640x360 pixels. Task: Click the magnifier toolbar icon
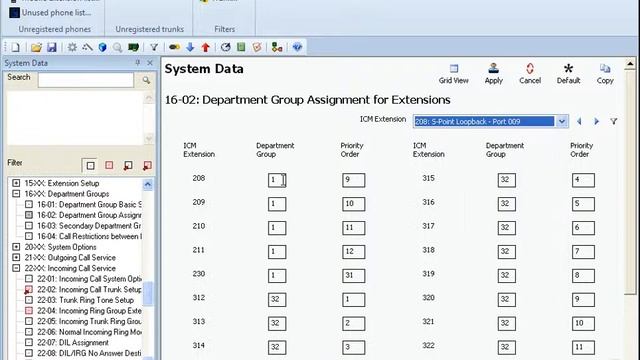tap(118, 47)
